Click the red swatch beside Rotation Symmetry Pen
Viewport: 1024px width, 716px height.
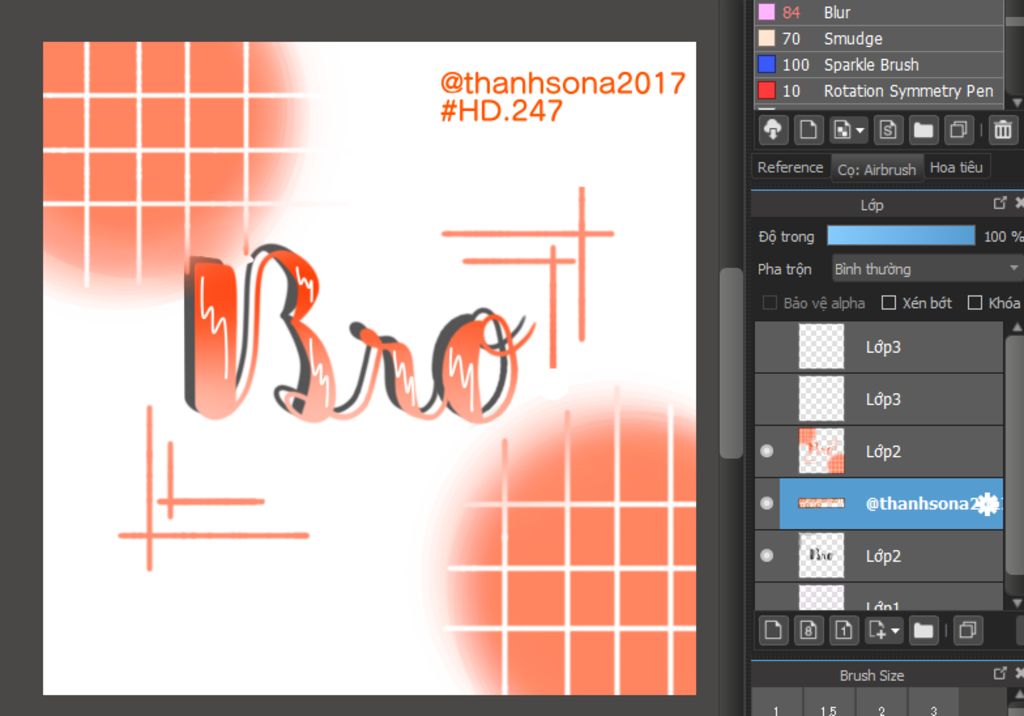pos(766,90)
